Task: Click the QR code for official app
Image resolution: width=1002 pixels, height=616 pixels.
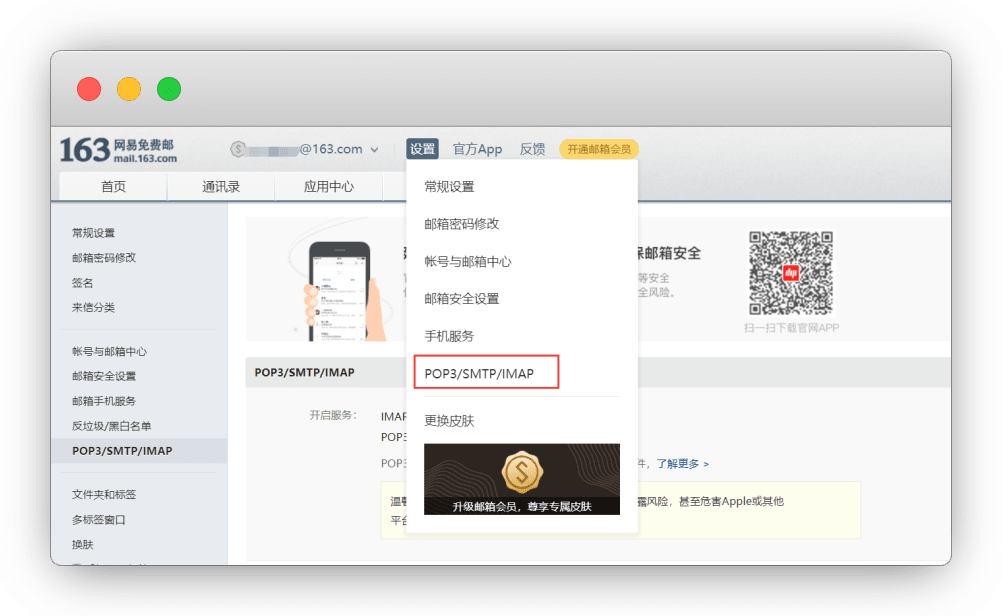Action: [790, 273]
